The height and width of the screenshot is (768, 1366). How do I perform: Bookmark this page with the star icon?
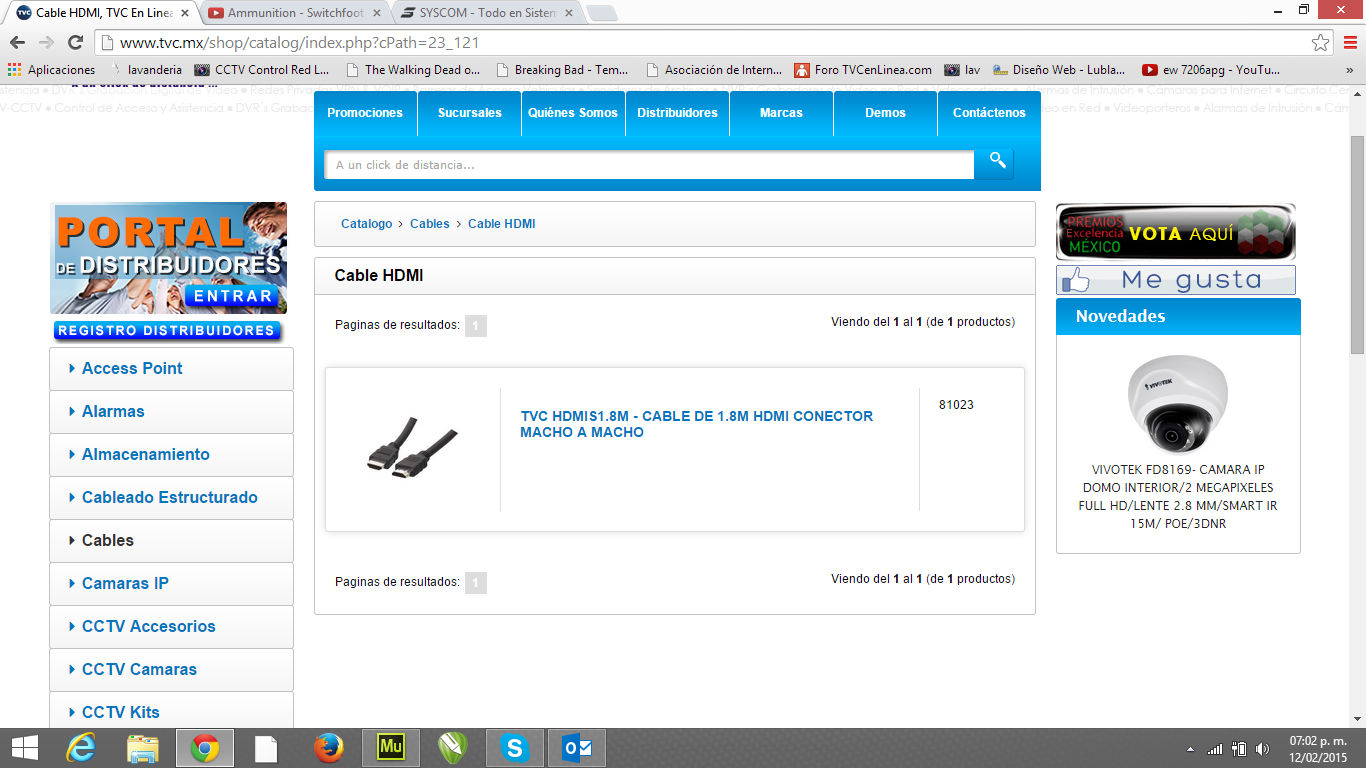(x=1321, y=43)
